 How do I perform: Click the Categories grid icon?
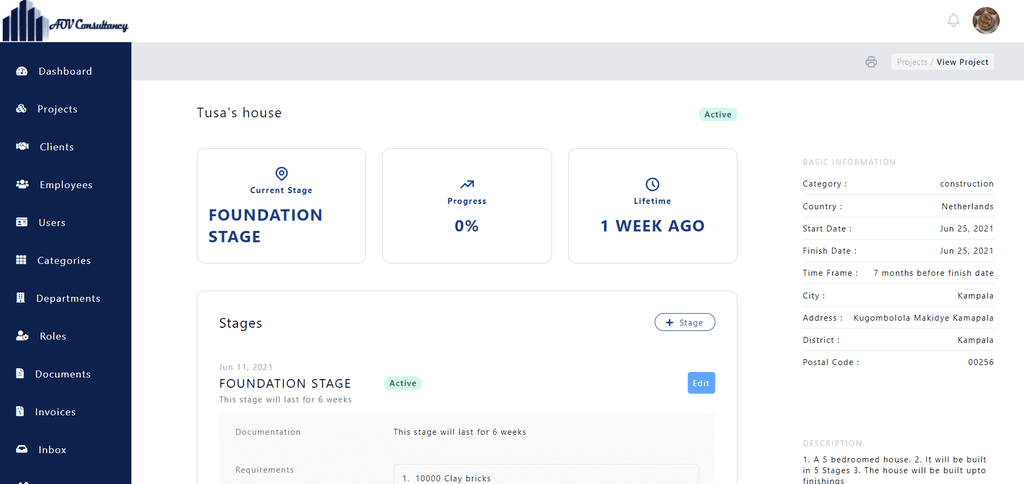(x=21, y=261)
